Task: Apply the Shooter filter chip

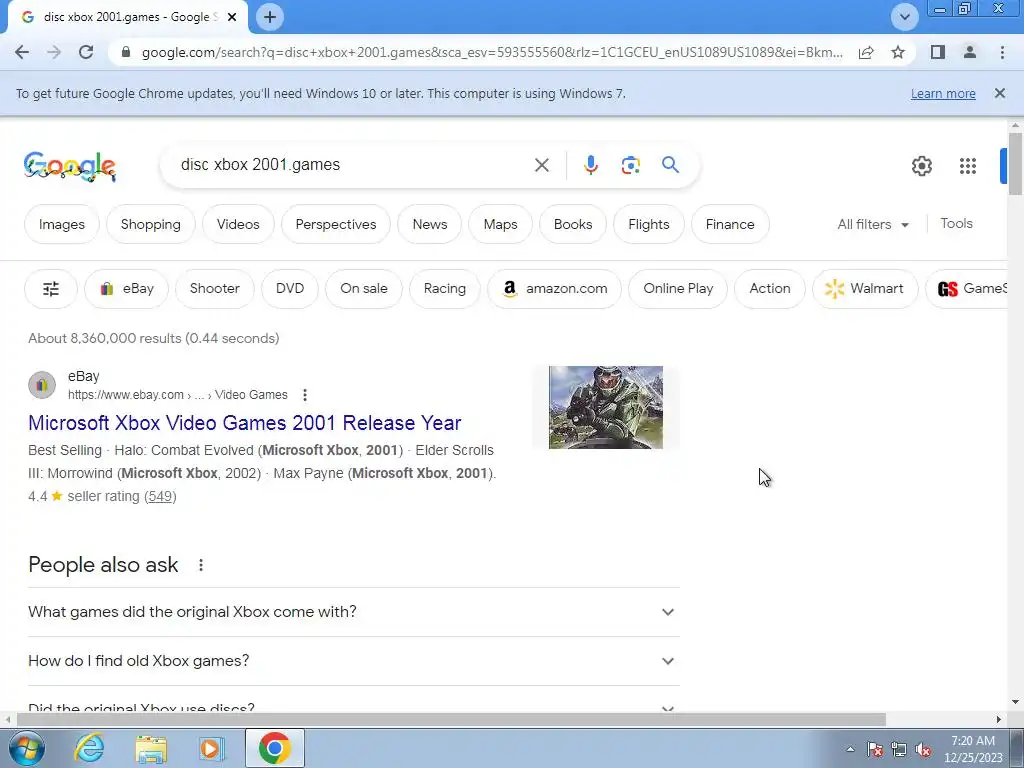Action: click(214, 289)
